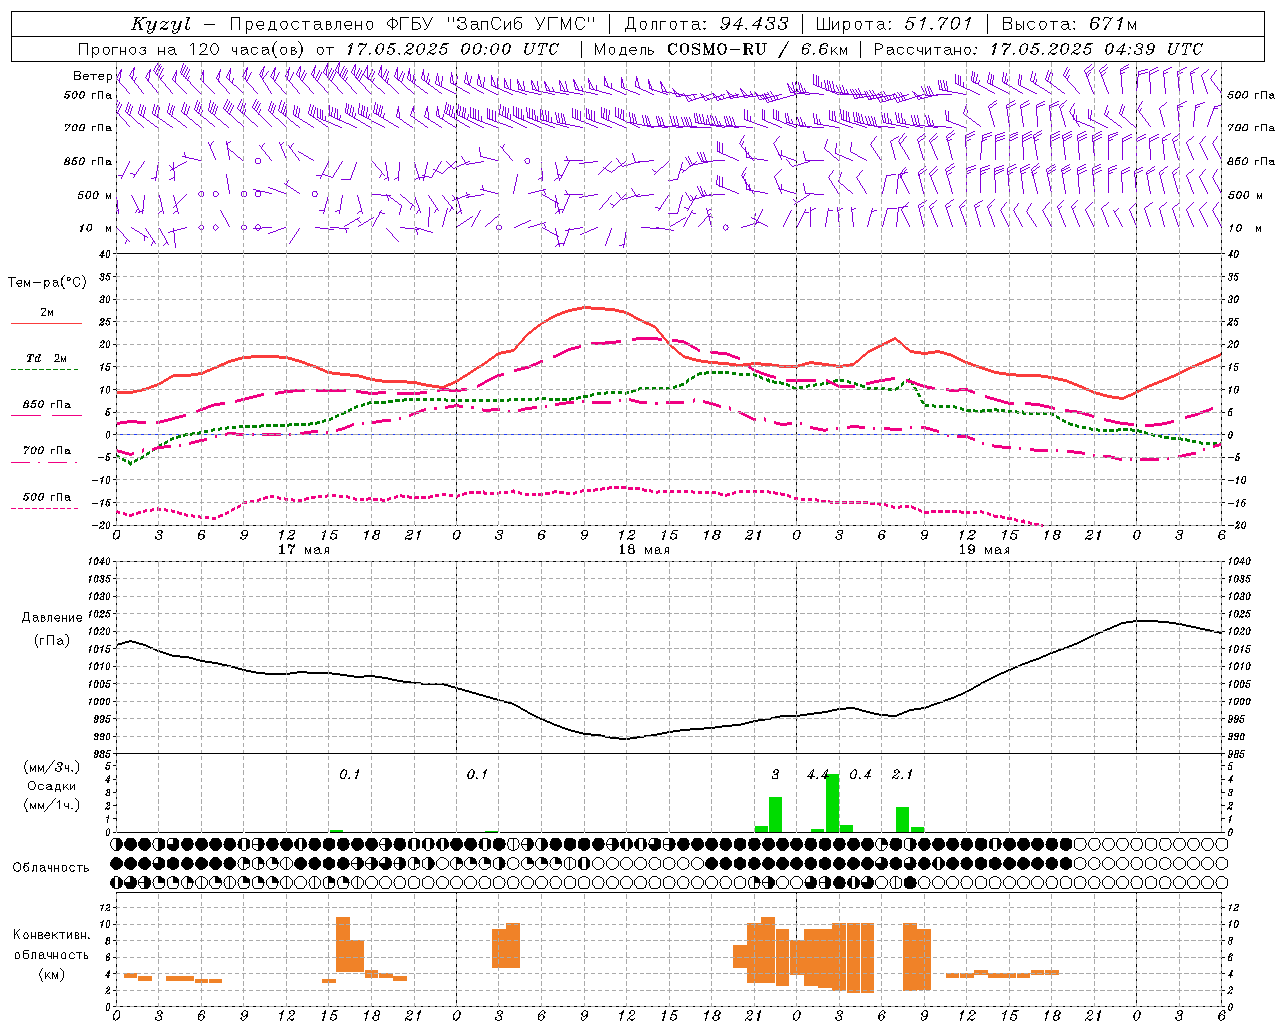Image resolution: width=1280 pixels, height=1024 pixels.
Task: Click the station name "Kyzyl" in the header
Action: 161,24
